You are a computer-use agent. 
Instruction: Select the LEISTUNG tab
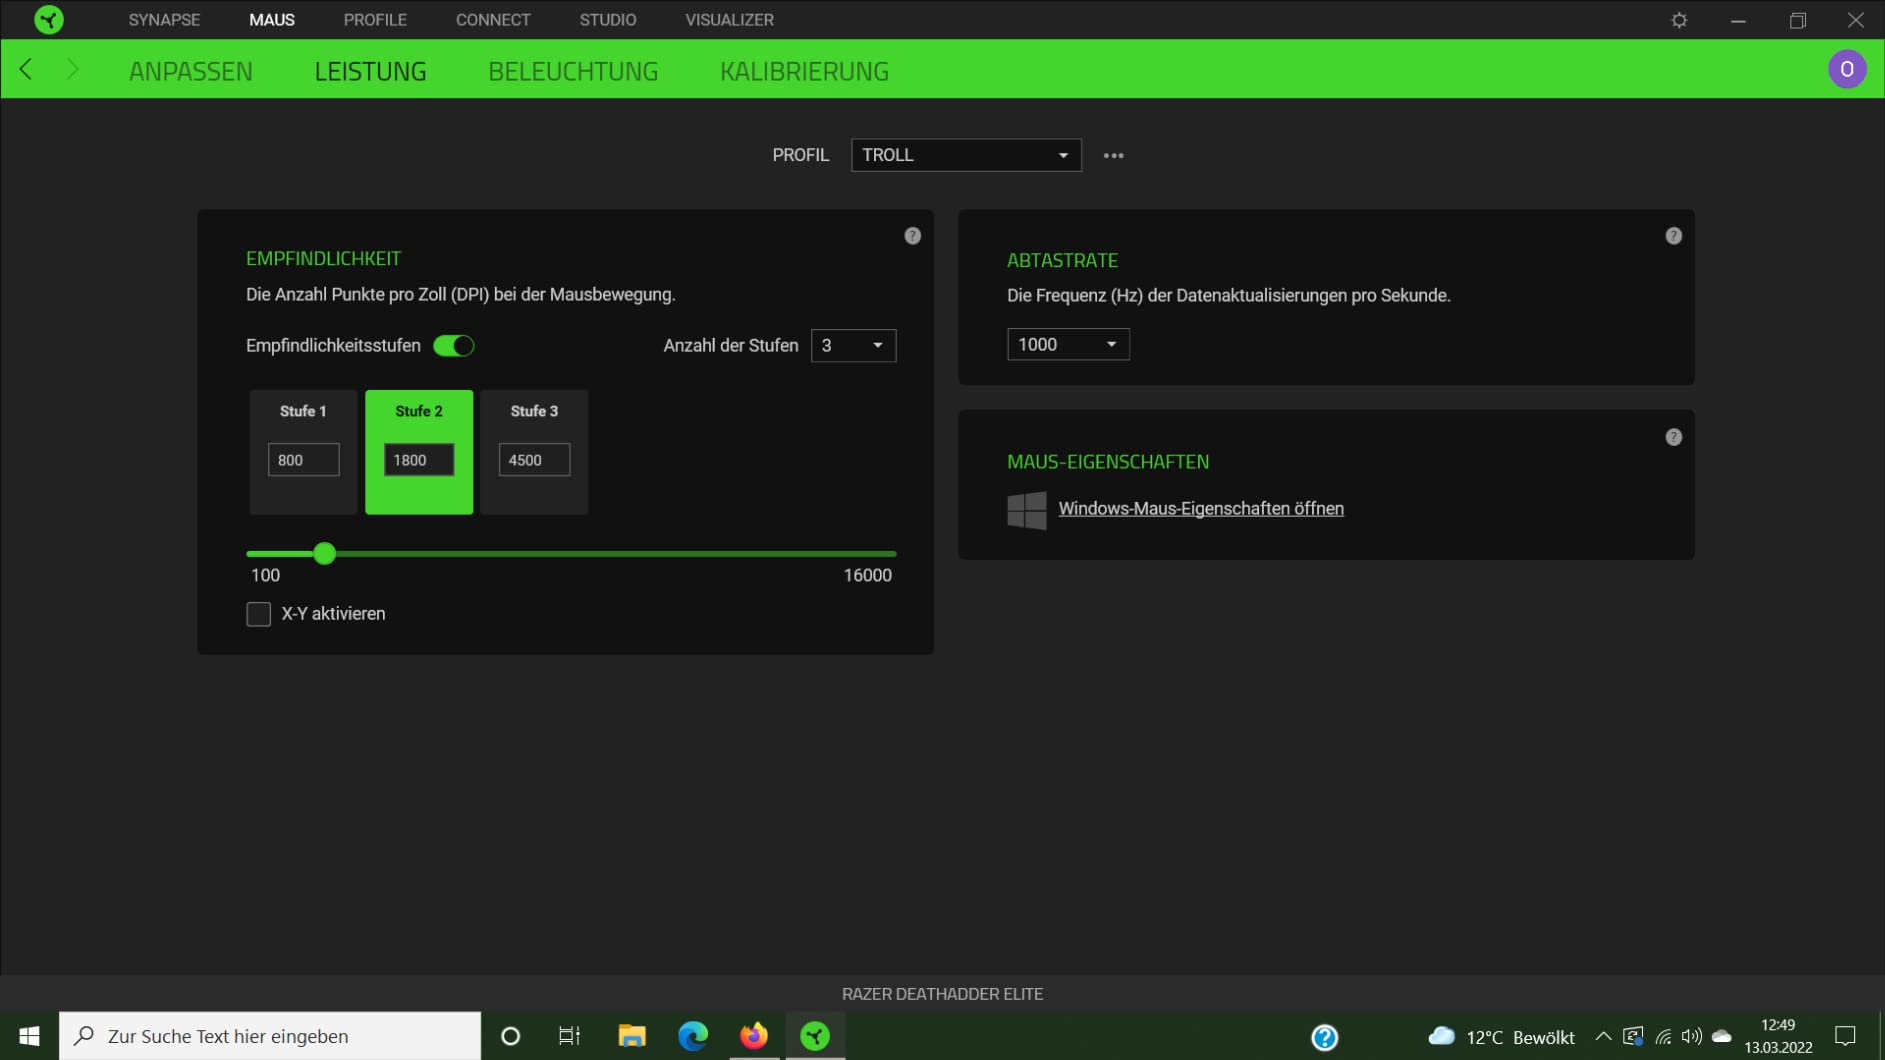(x=370, y=71)
